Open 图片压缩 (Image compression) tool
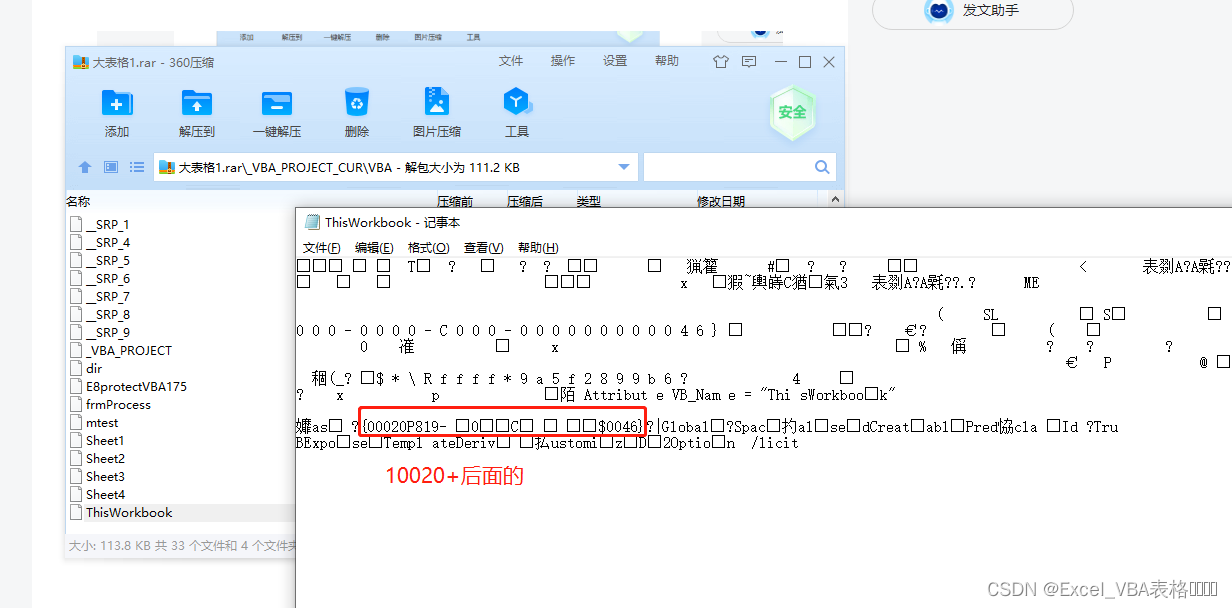Image resolution: width=1232 pixels, height=608 pixels. coord(437,102)
